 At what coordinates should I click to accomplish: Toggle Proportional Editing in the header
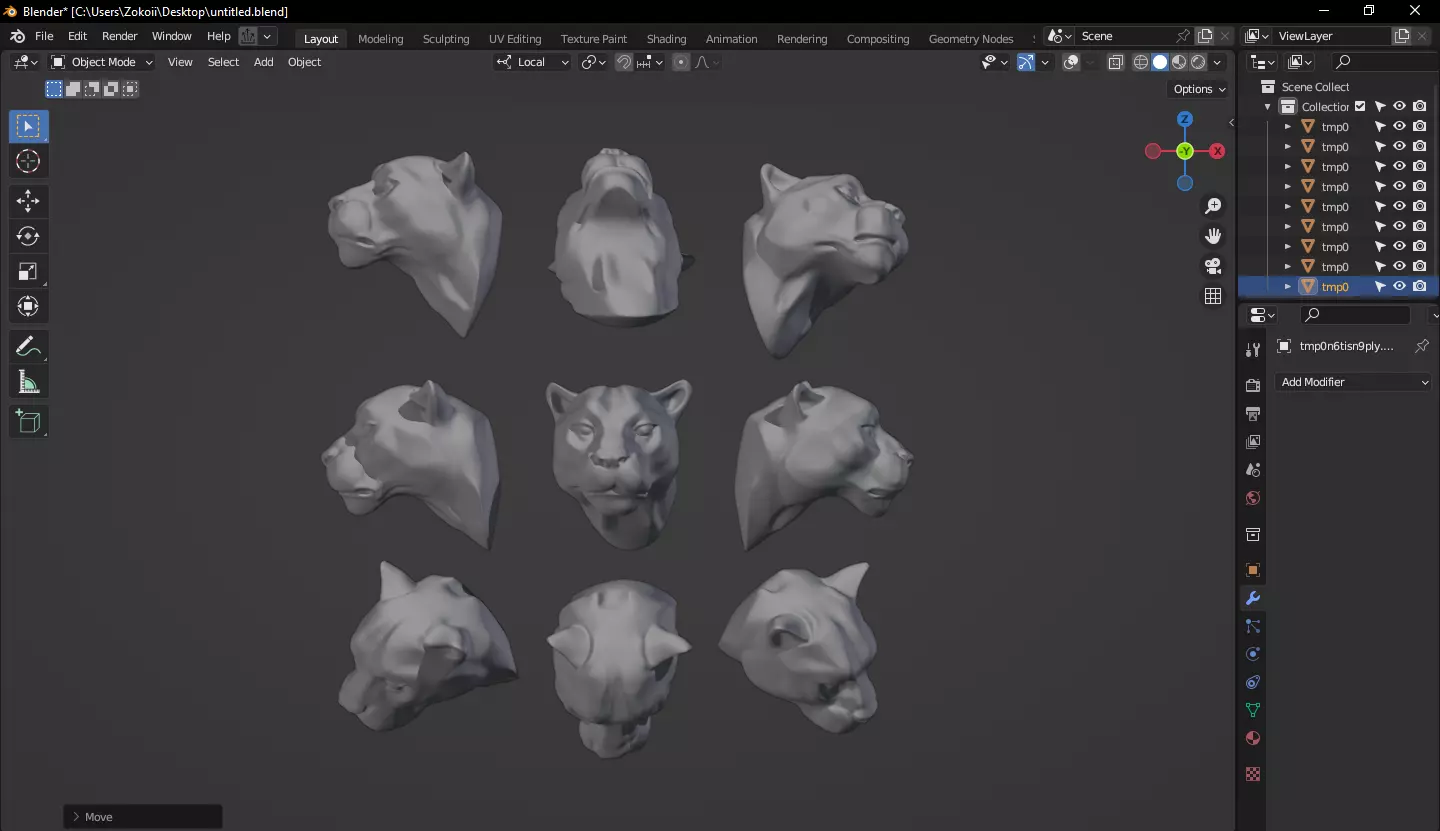pos(681,62)
